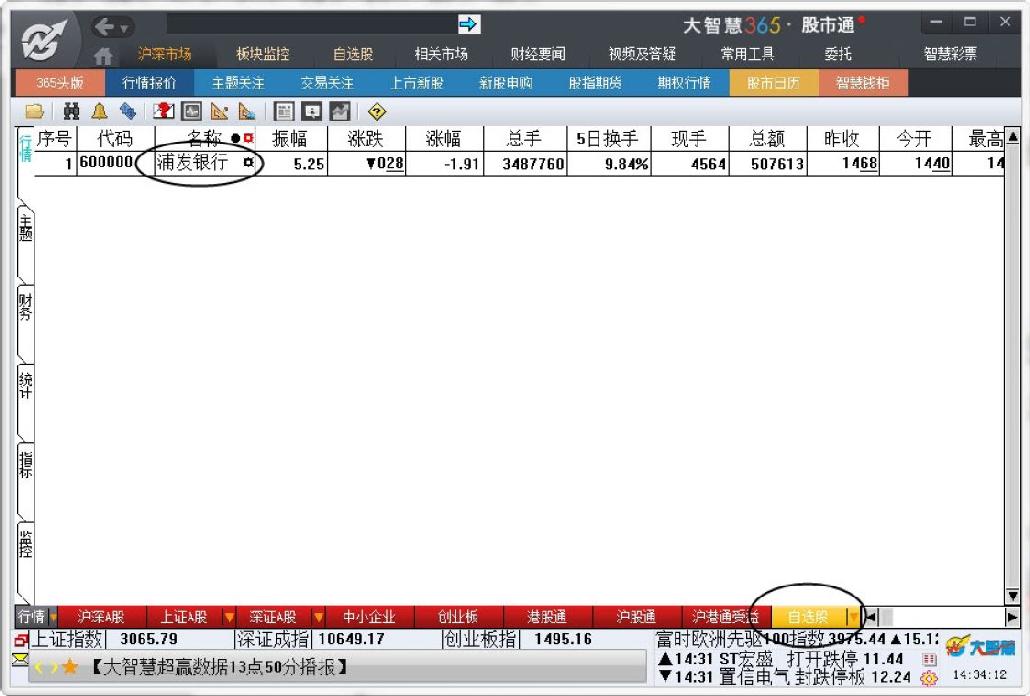
Task: Switch to the 股市日历 tab
Action: coord(774,83)
